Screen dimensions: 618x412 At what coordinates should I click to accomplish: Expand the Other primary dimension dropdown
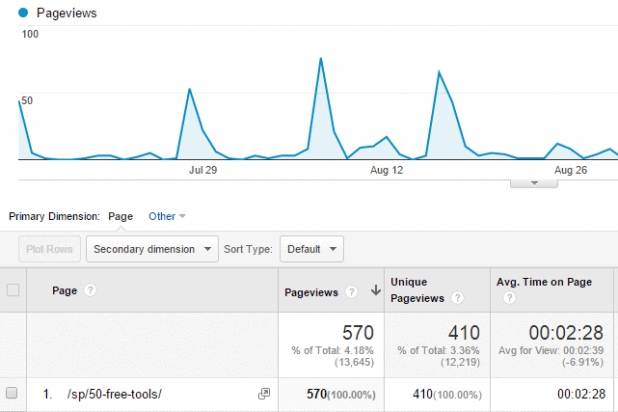(x=167, y=216)
